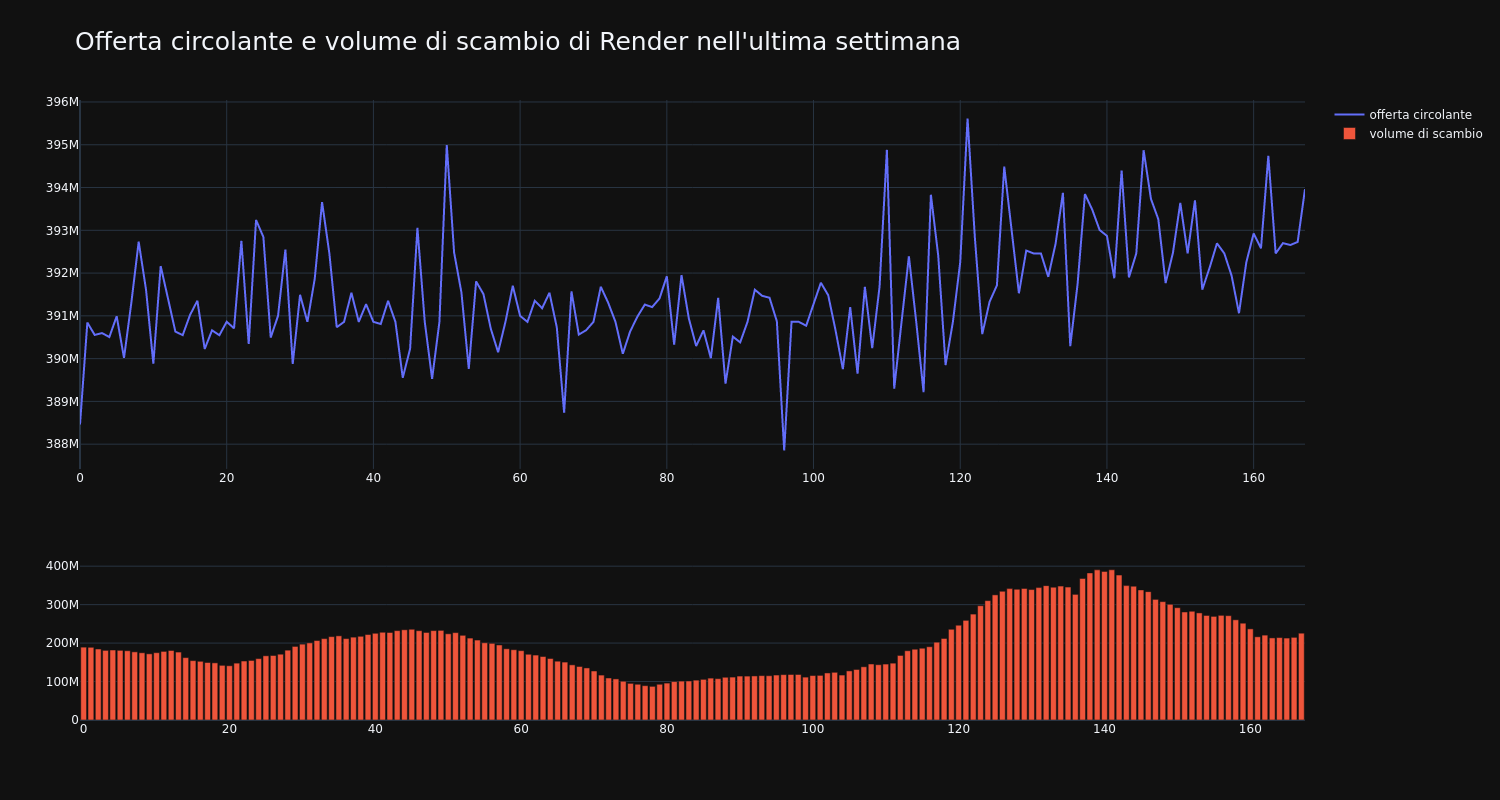Click the last volume bar at the far right
Viewport: 1500px width, 800px height.
tap(1301, 677)
